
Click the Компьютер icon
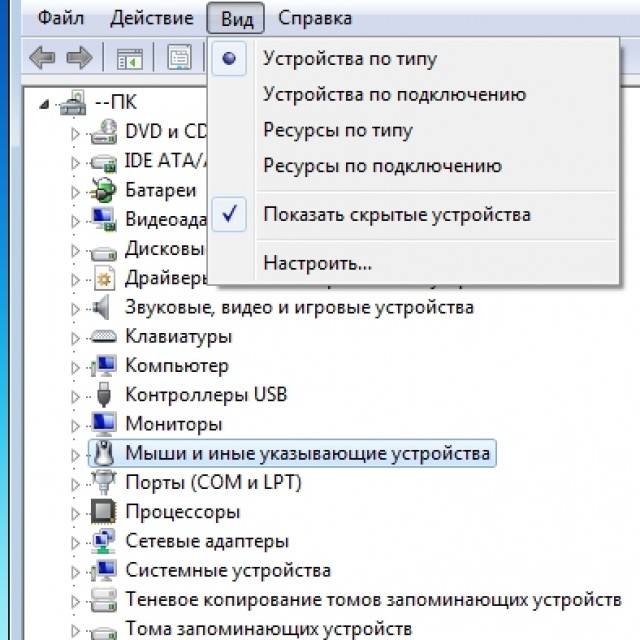(104, 366)
